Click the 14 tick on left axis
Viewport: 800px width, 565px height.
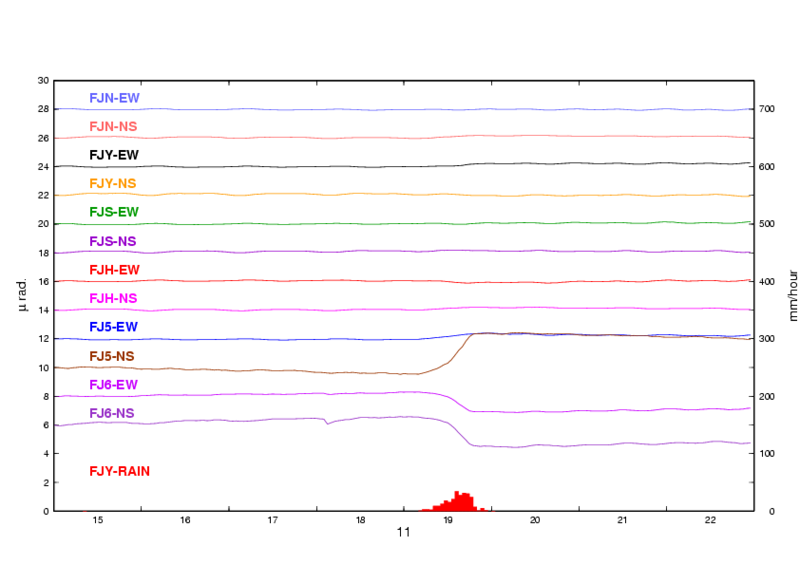(43, 310)
